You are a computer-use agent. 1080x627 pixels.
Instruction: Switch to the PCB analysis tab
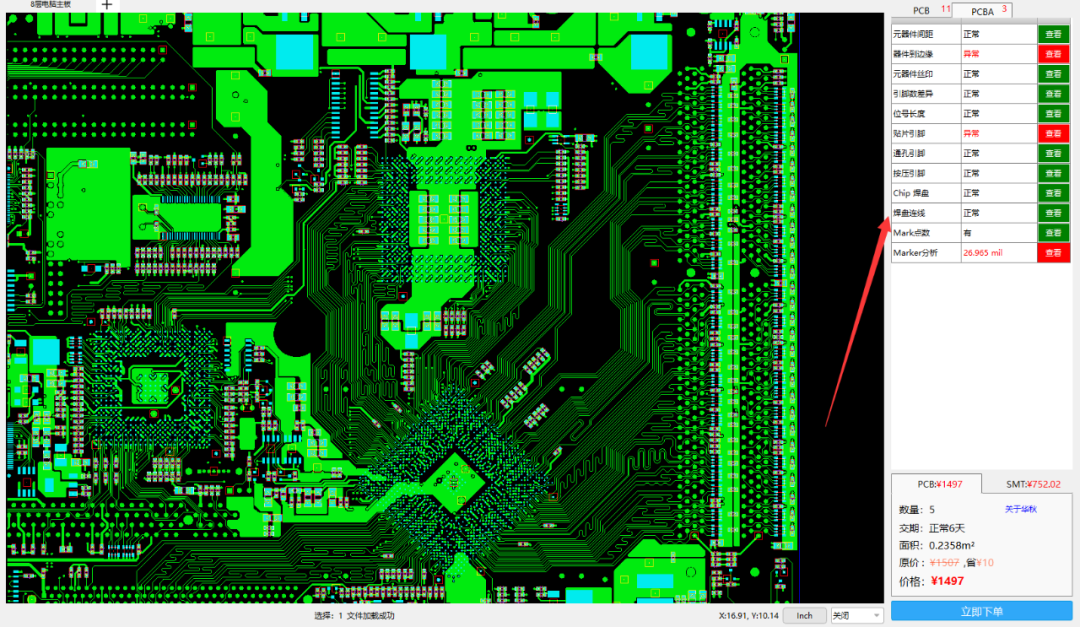click(x=921, y=10)
